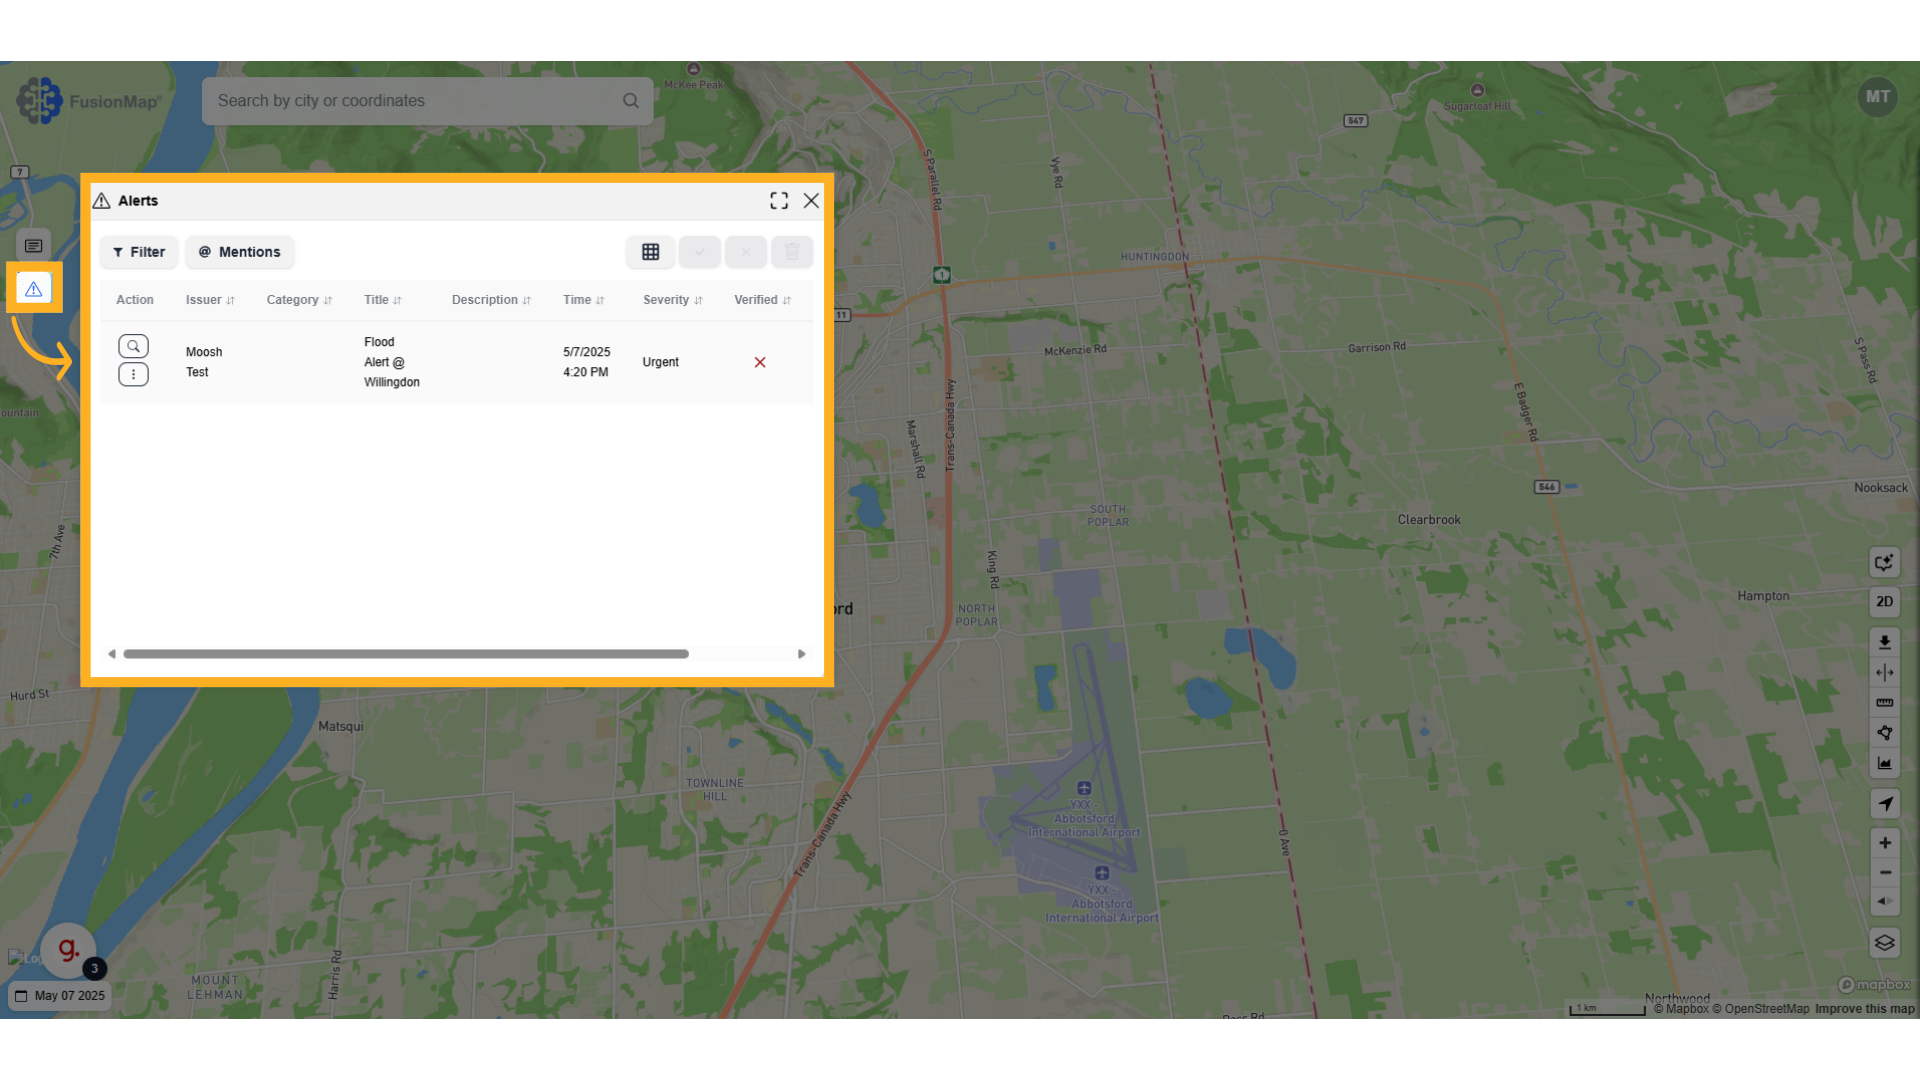This screenshot has height=1080, width=1920.
Task: Click the red unverified X for Flood Alert
Action: 760,362
